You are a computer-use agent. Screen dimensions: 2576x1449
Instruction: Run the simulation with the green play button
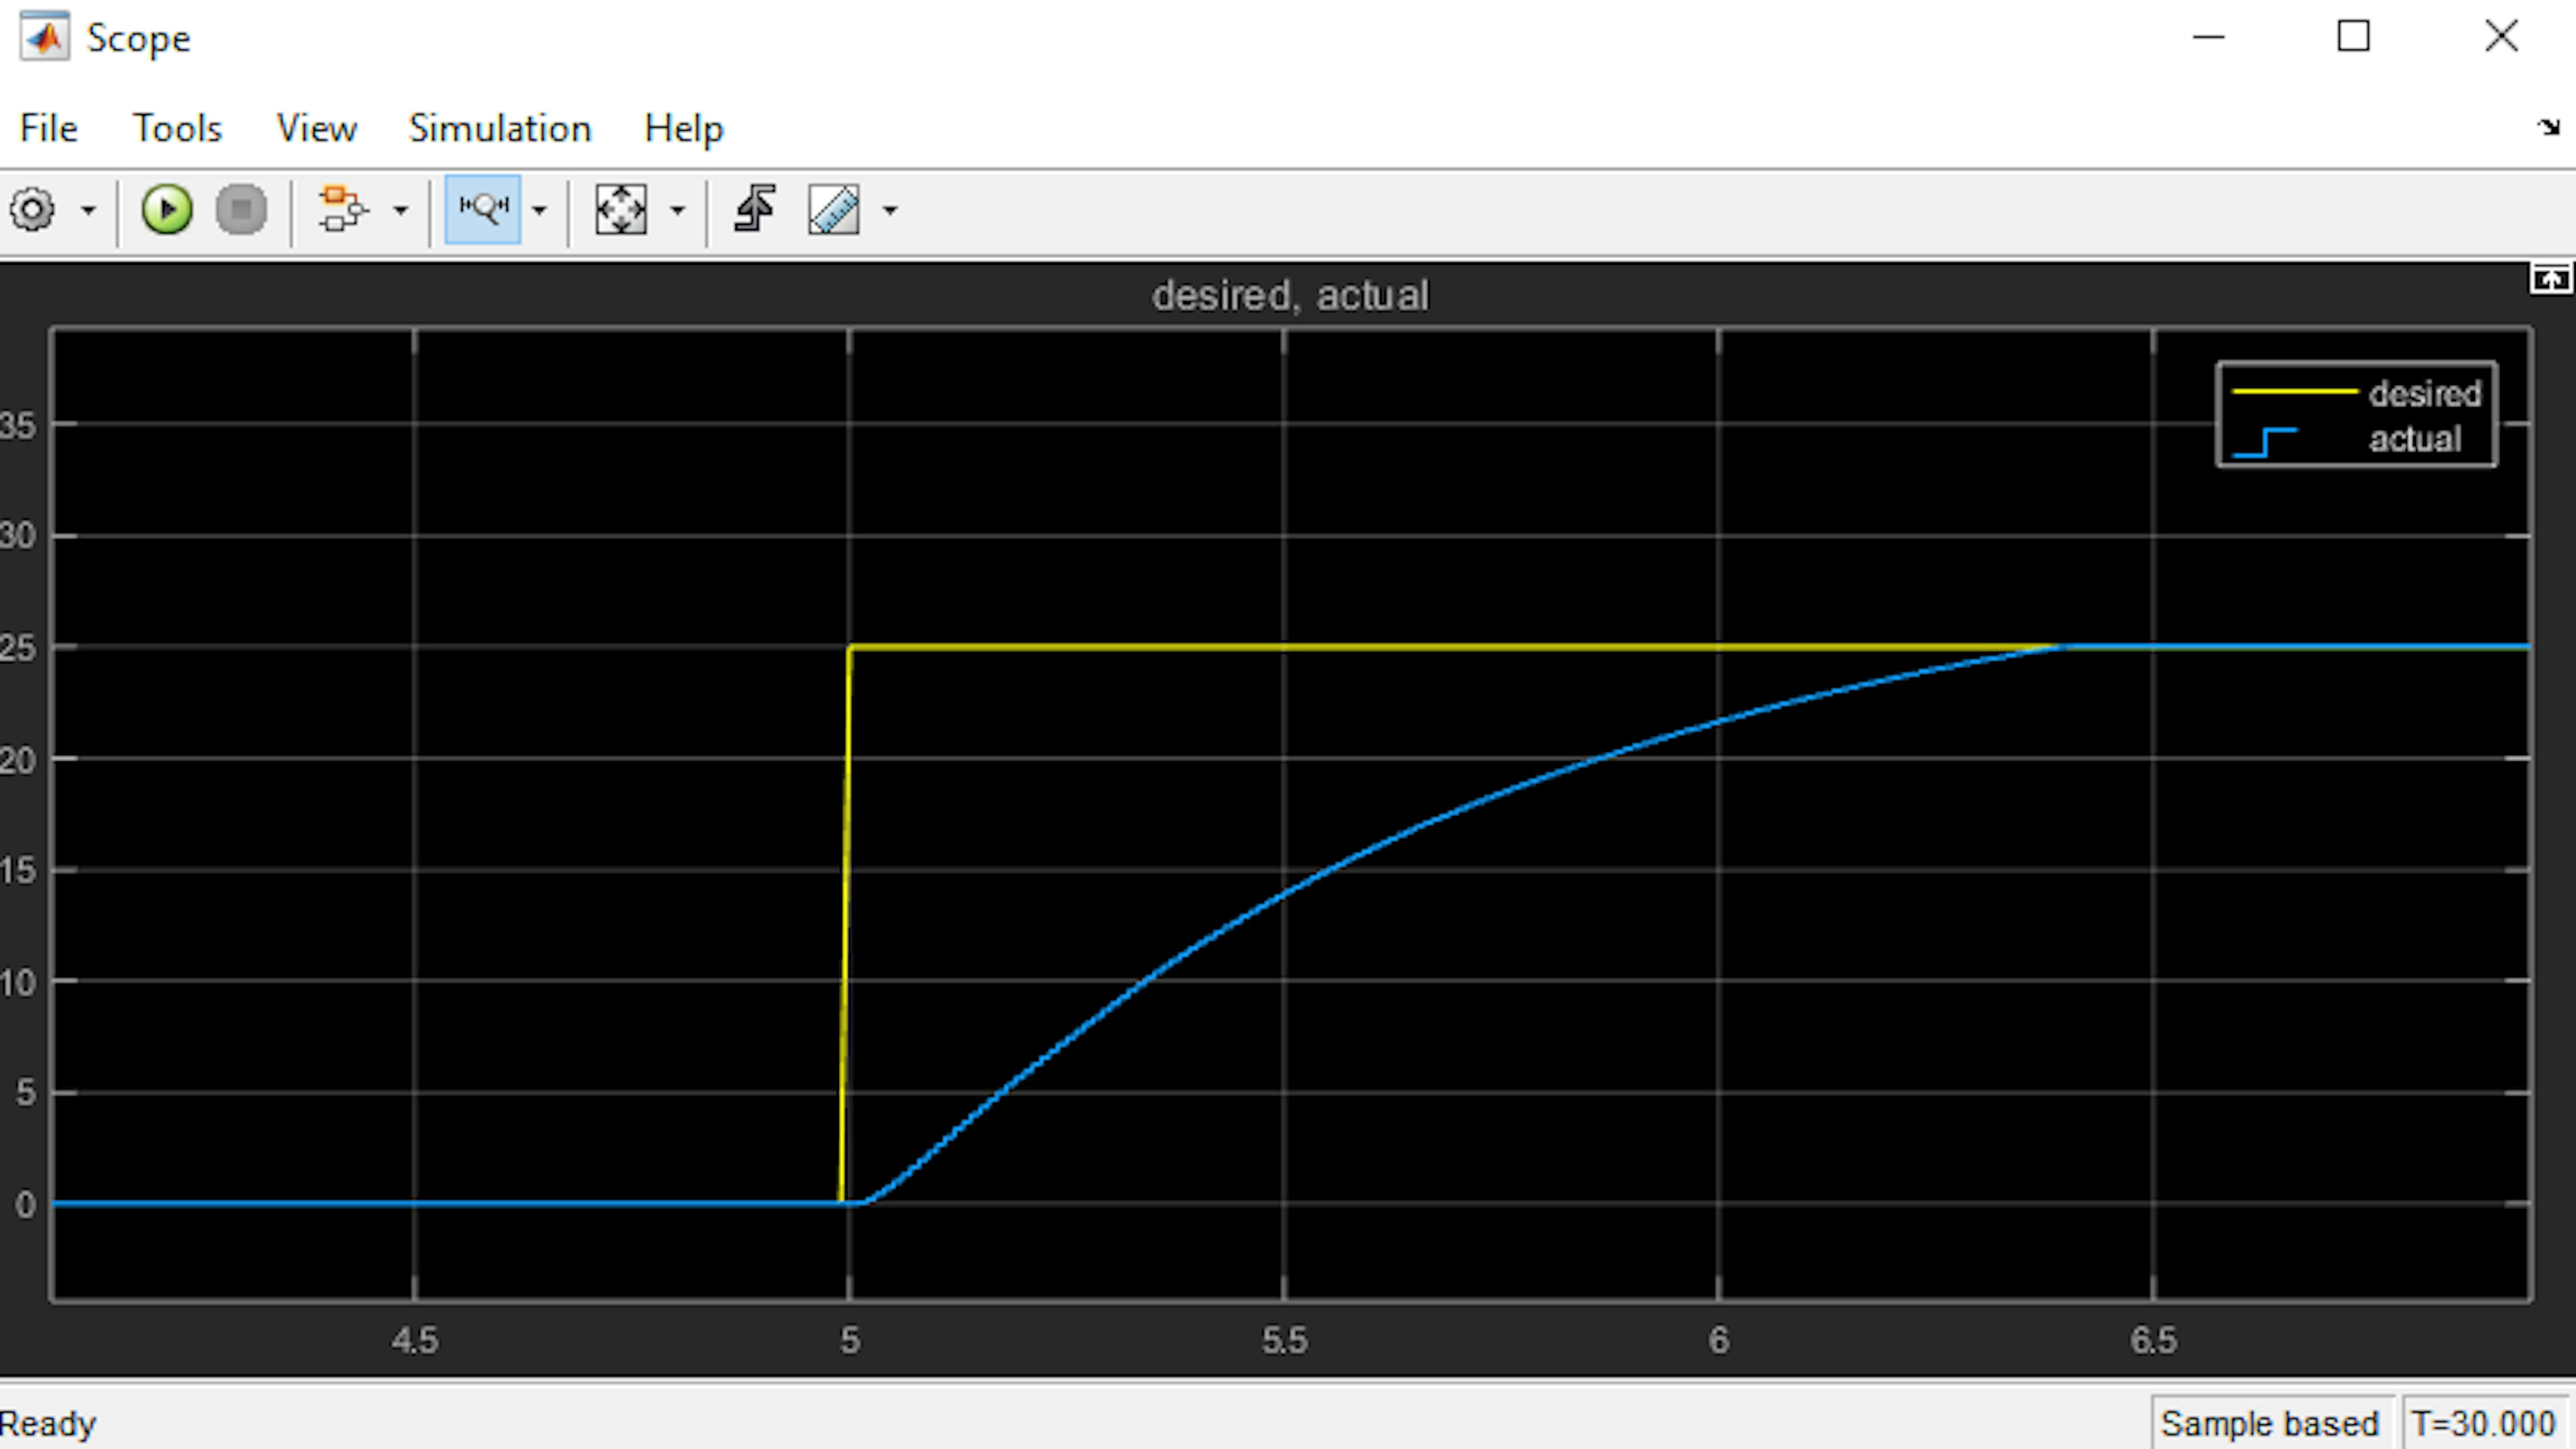pos(166,210)
